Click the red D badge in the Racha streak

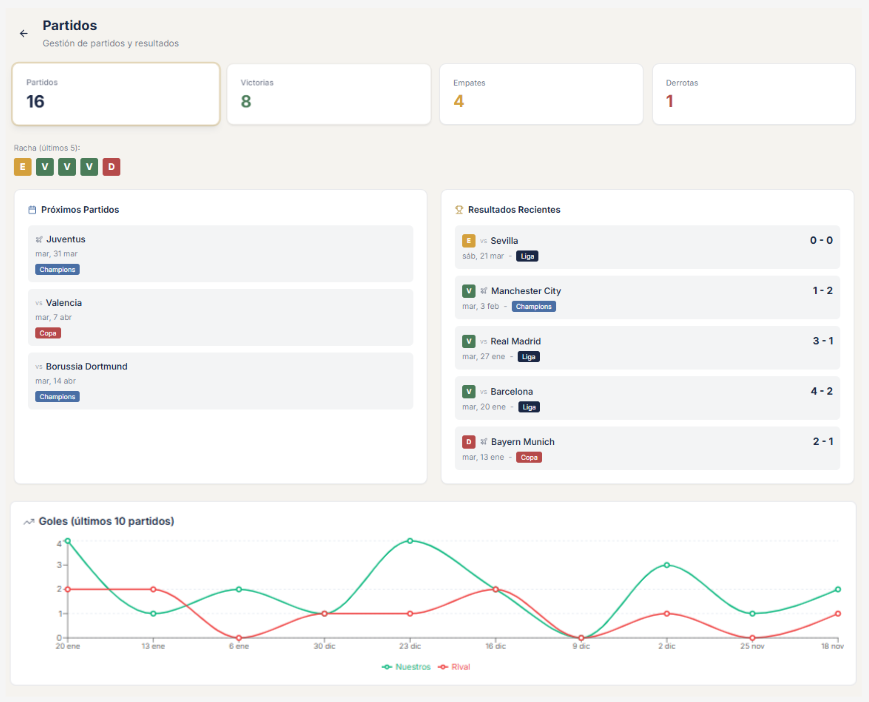pyautogui.click(x=111, y=167)
